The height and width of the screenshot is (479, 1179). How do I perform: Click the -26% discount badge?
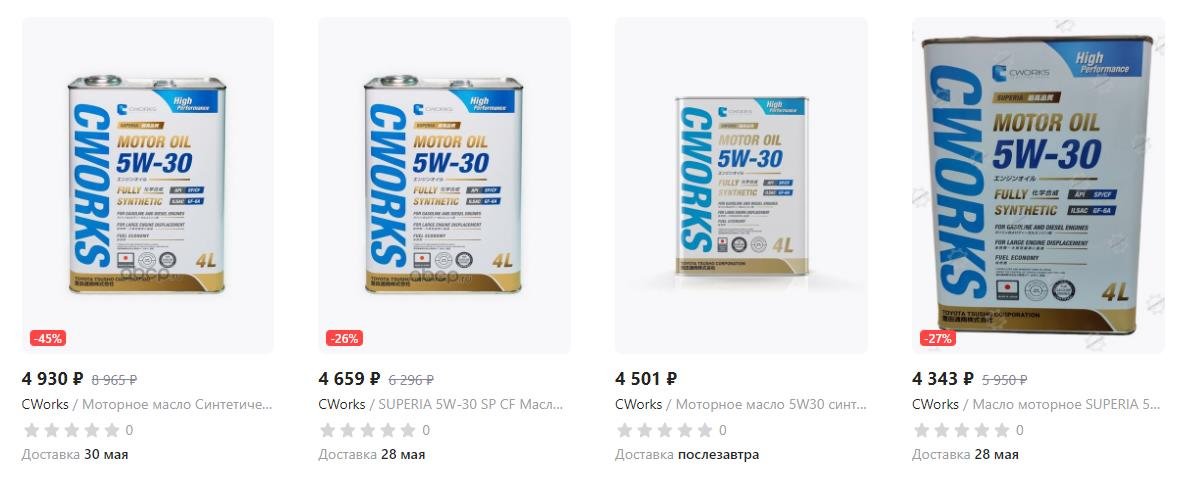pyautogui.click(x=345, y=338)
